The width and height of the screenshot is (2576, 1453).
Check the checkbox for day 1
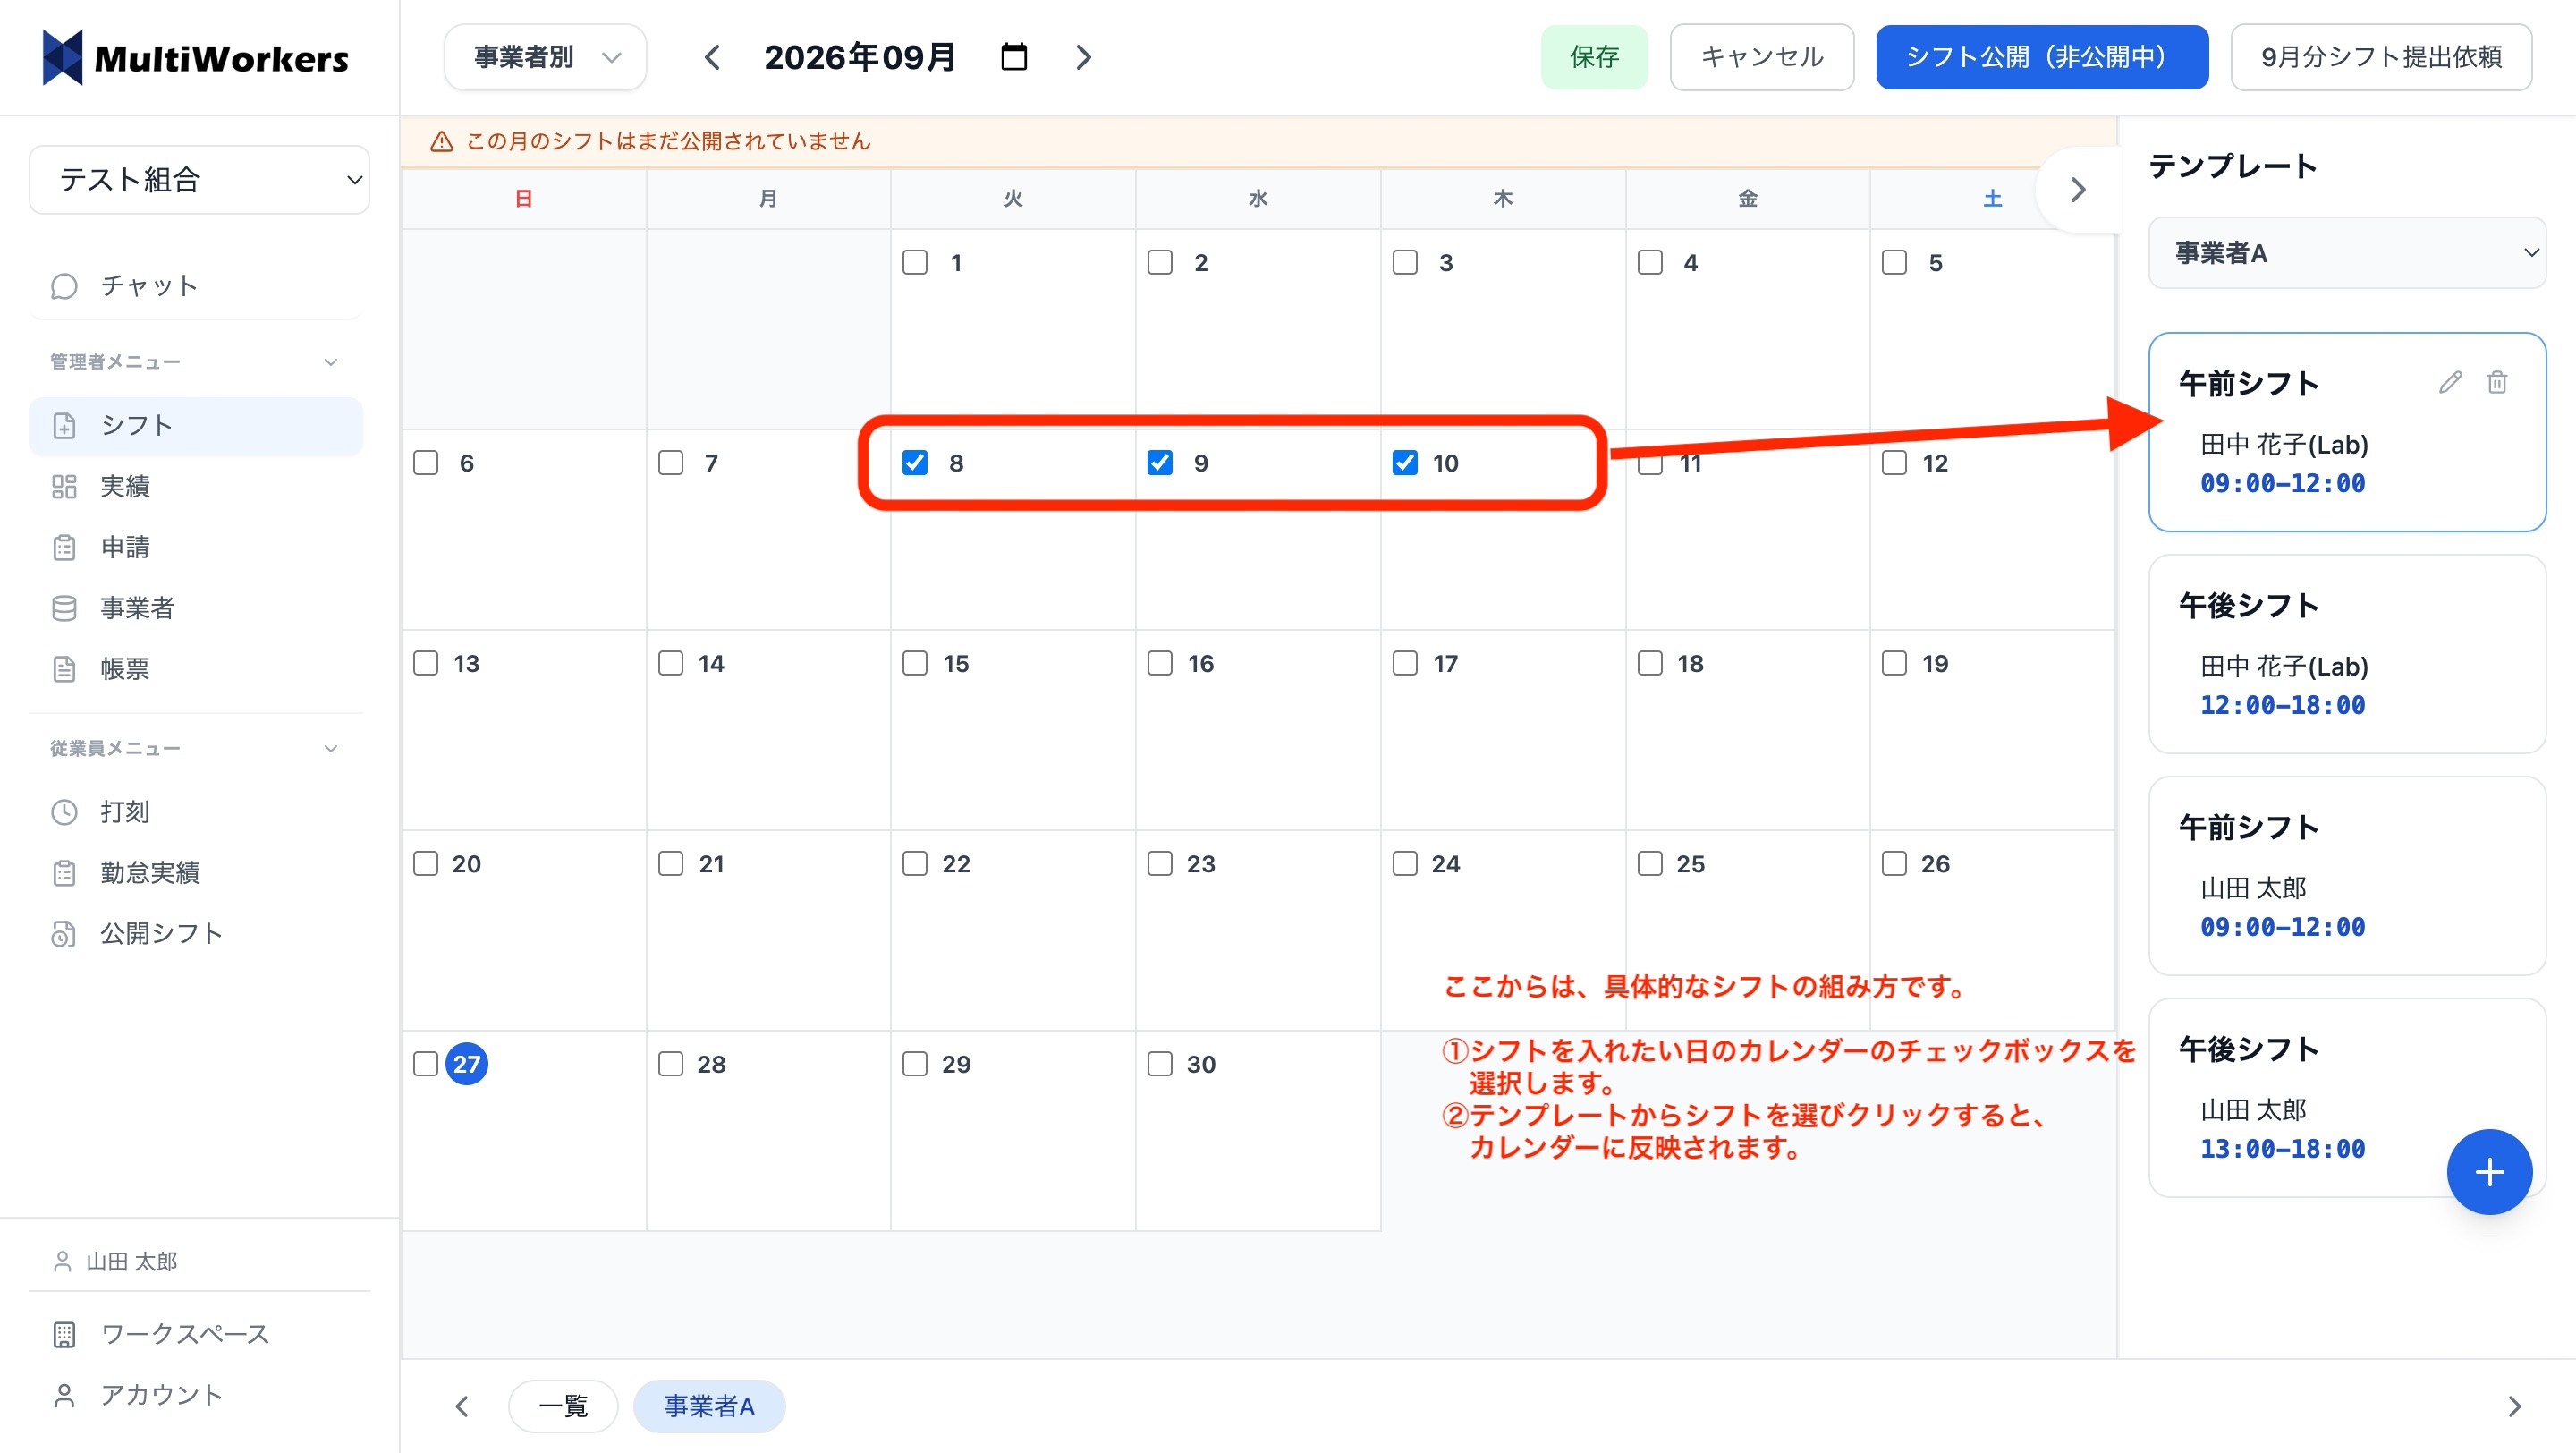click(915, 262)
